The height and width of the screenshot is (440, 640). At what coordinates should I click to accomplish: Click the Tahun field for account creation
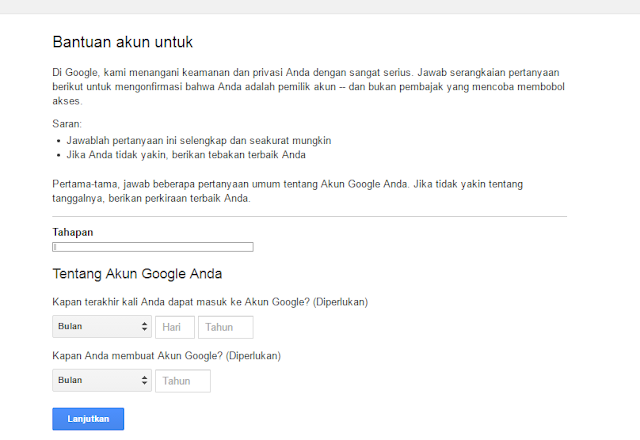coord(183,381)
